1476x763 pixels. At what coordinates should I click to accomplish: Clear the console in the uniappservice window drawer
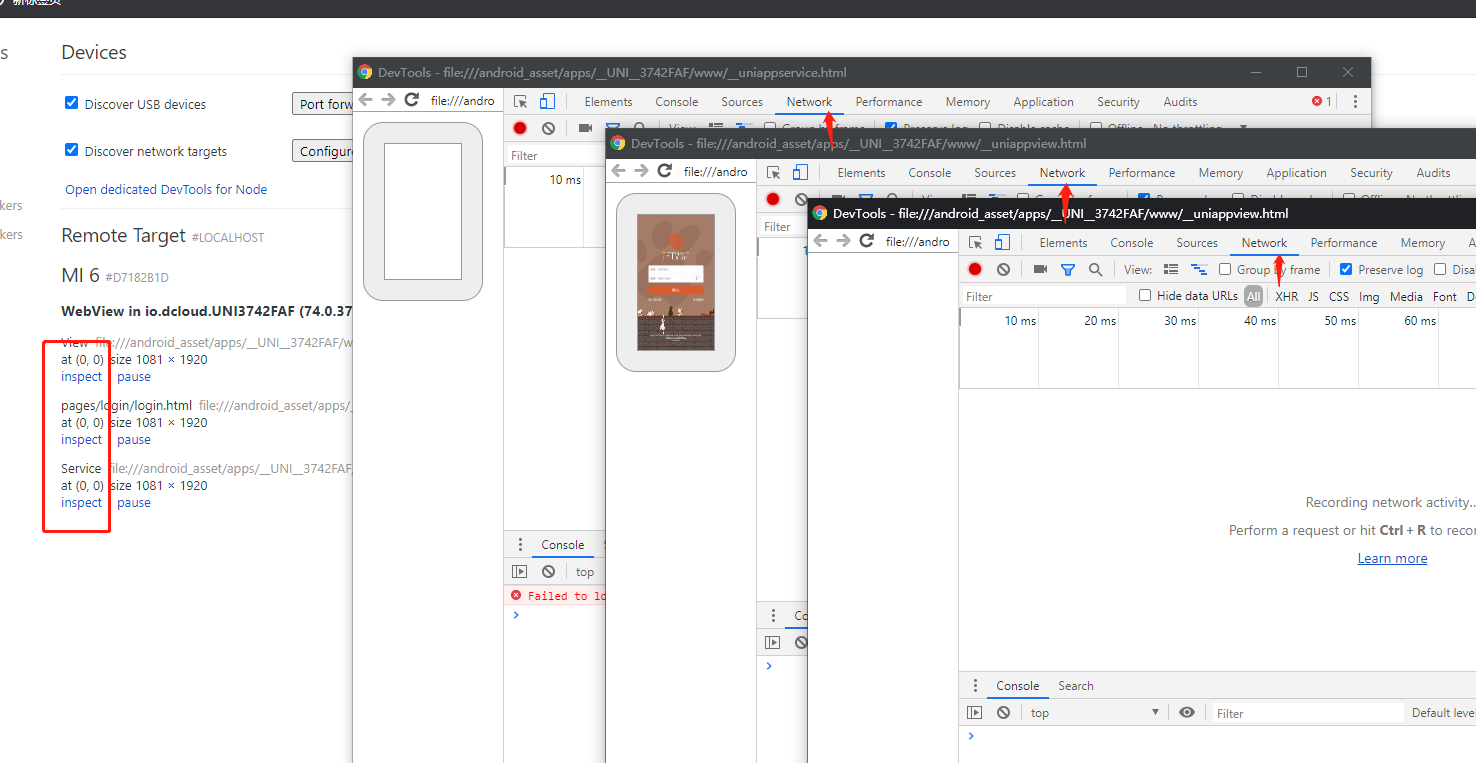click(x=548, y=572)
